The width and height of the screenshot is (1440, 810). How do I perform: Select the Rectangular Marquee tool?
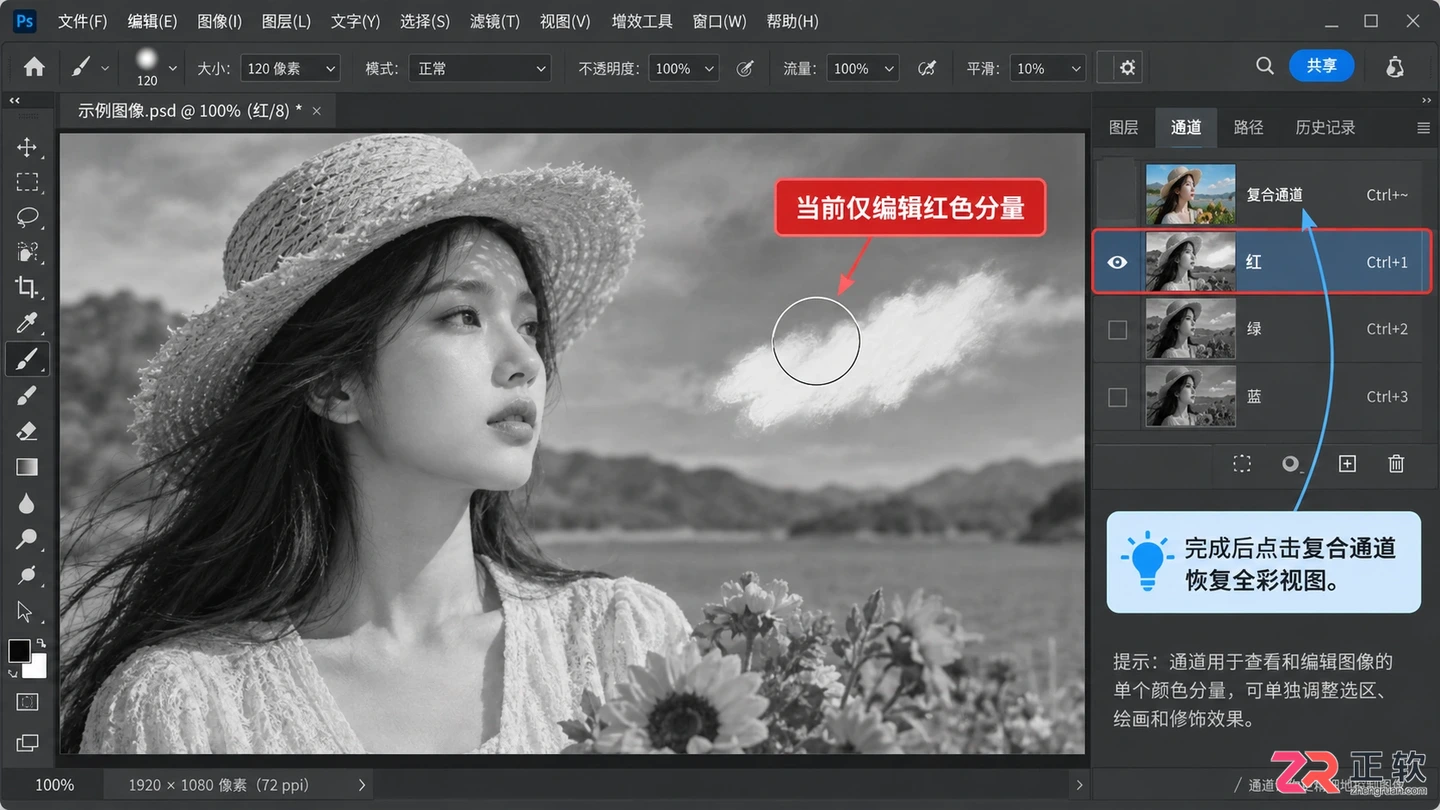coord(27,182)
